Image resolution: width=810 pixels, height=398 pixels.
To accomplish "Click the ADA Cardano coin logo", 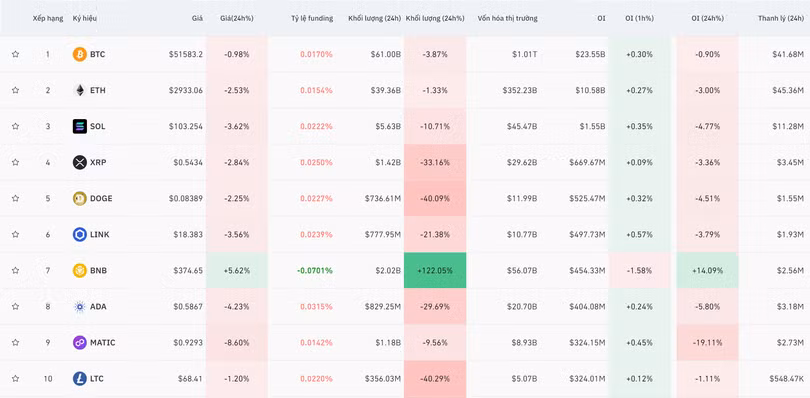I will 80,307.
